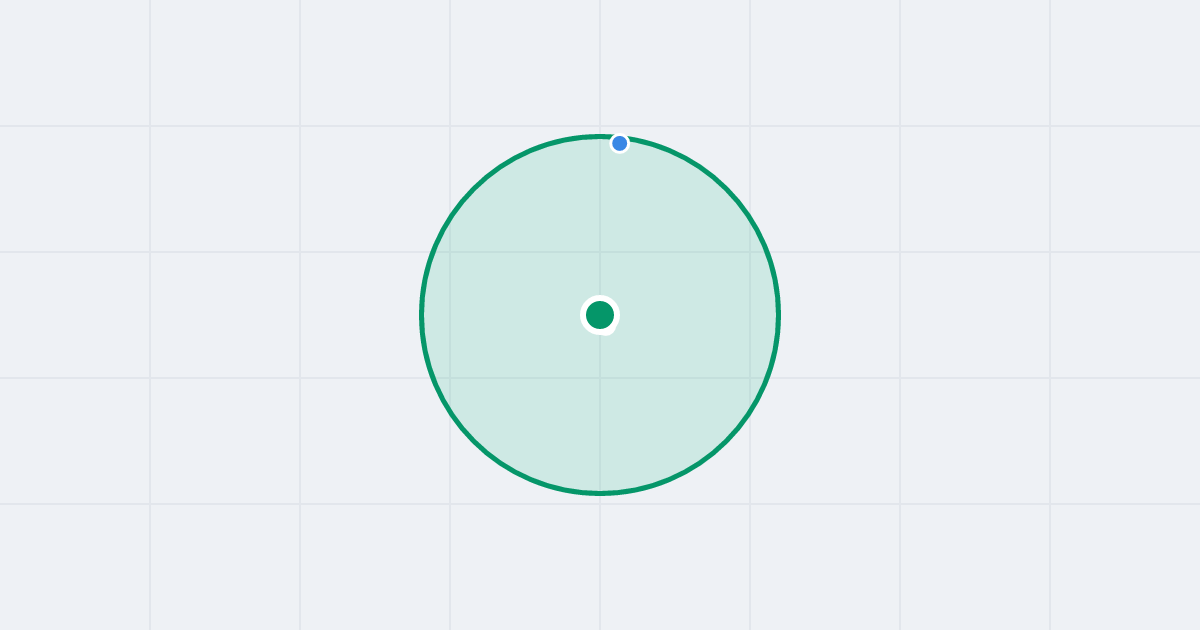The image size is (1200, 630).
Task: Click the circle's leftmost edge point
Action: pyautogui.click(x=421, y=315)
